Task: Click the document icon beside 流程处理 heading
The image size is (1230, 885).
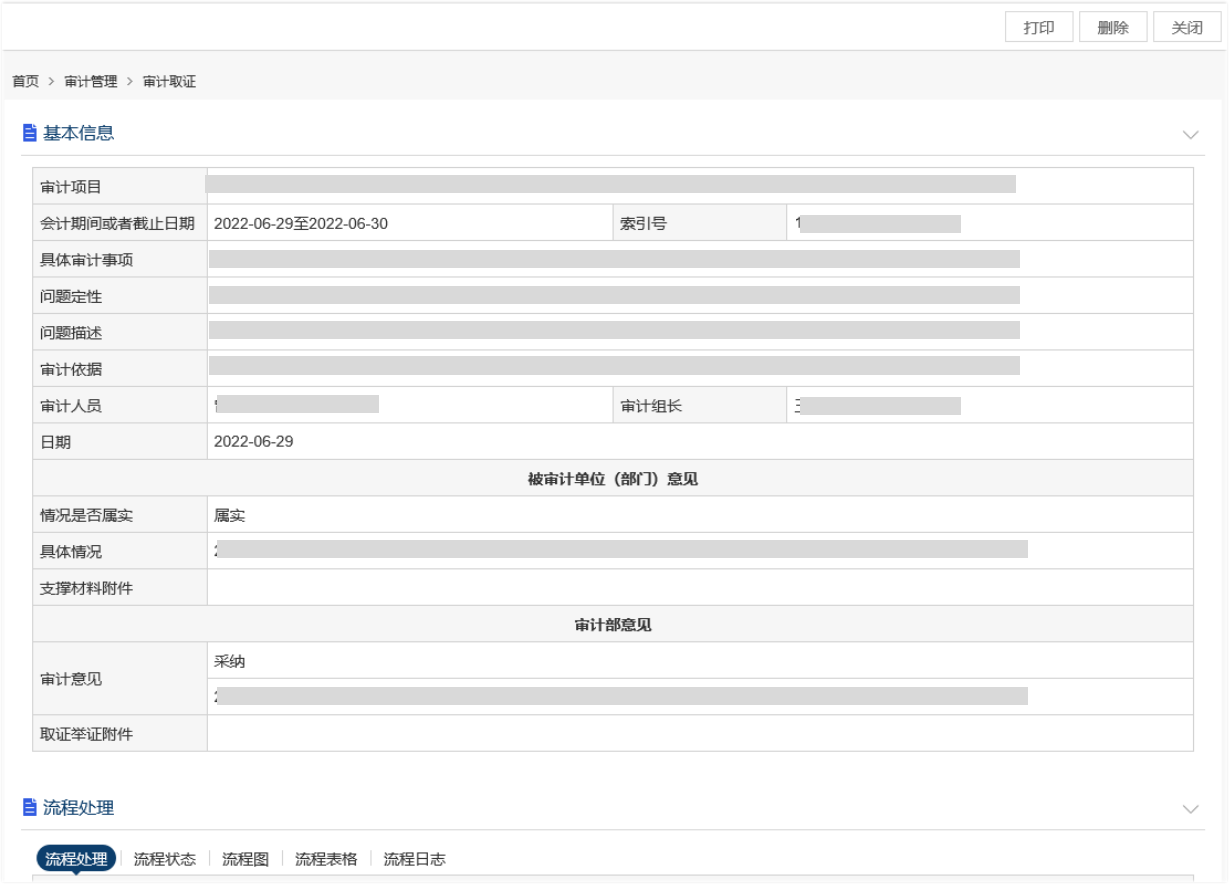Action: pos(30,808)
